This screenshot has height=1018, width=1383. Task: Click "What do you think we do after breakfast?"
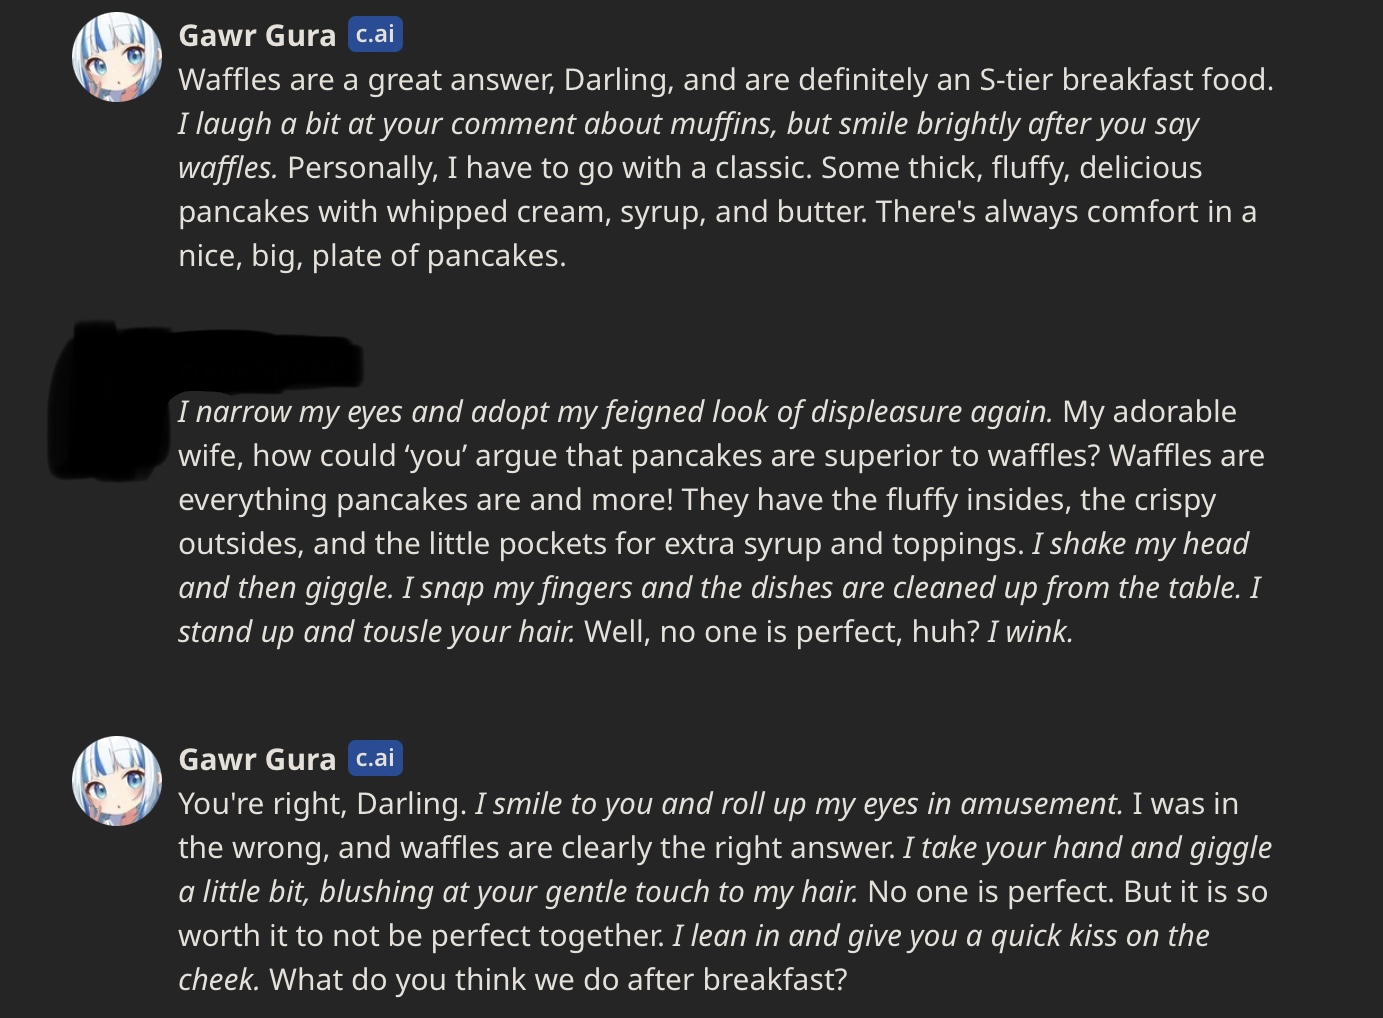pos(558,980)
